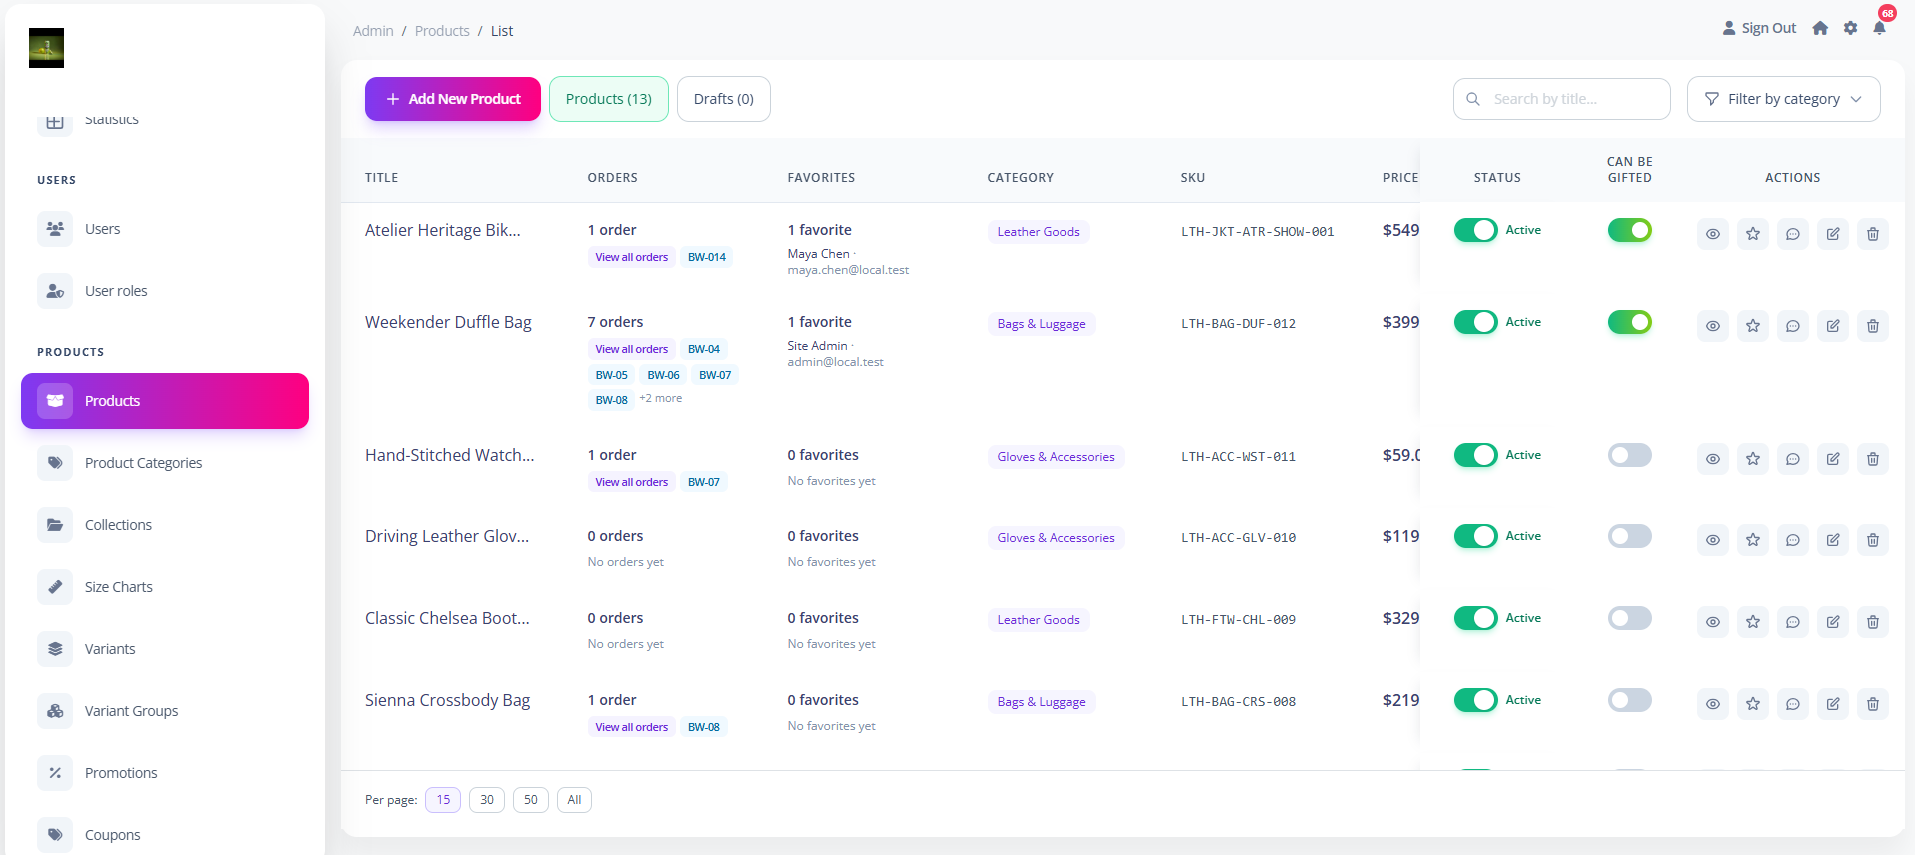
Task: Click the Add New Product button
Action: tap(453, 99)
